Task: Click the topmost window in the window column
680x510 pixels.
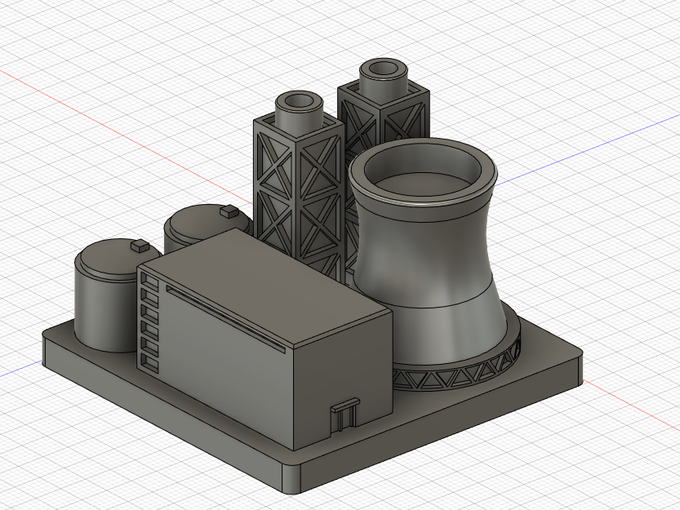Action: pyautogui.click(x=150, y=280)
